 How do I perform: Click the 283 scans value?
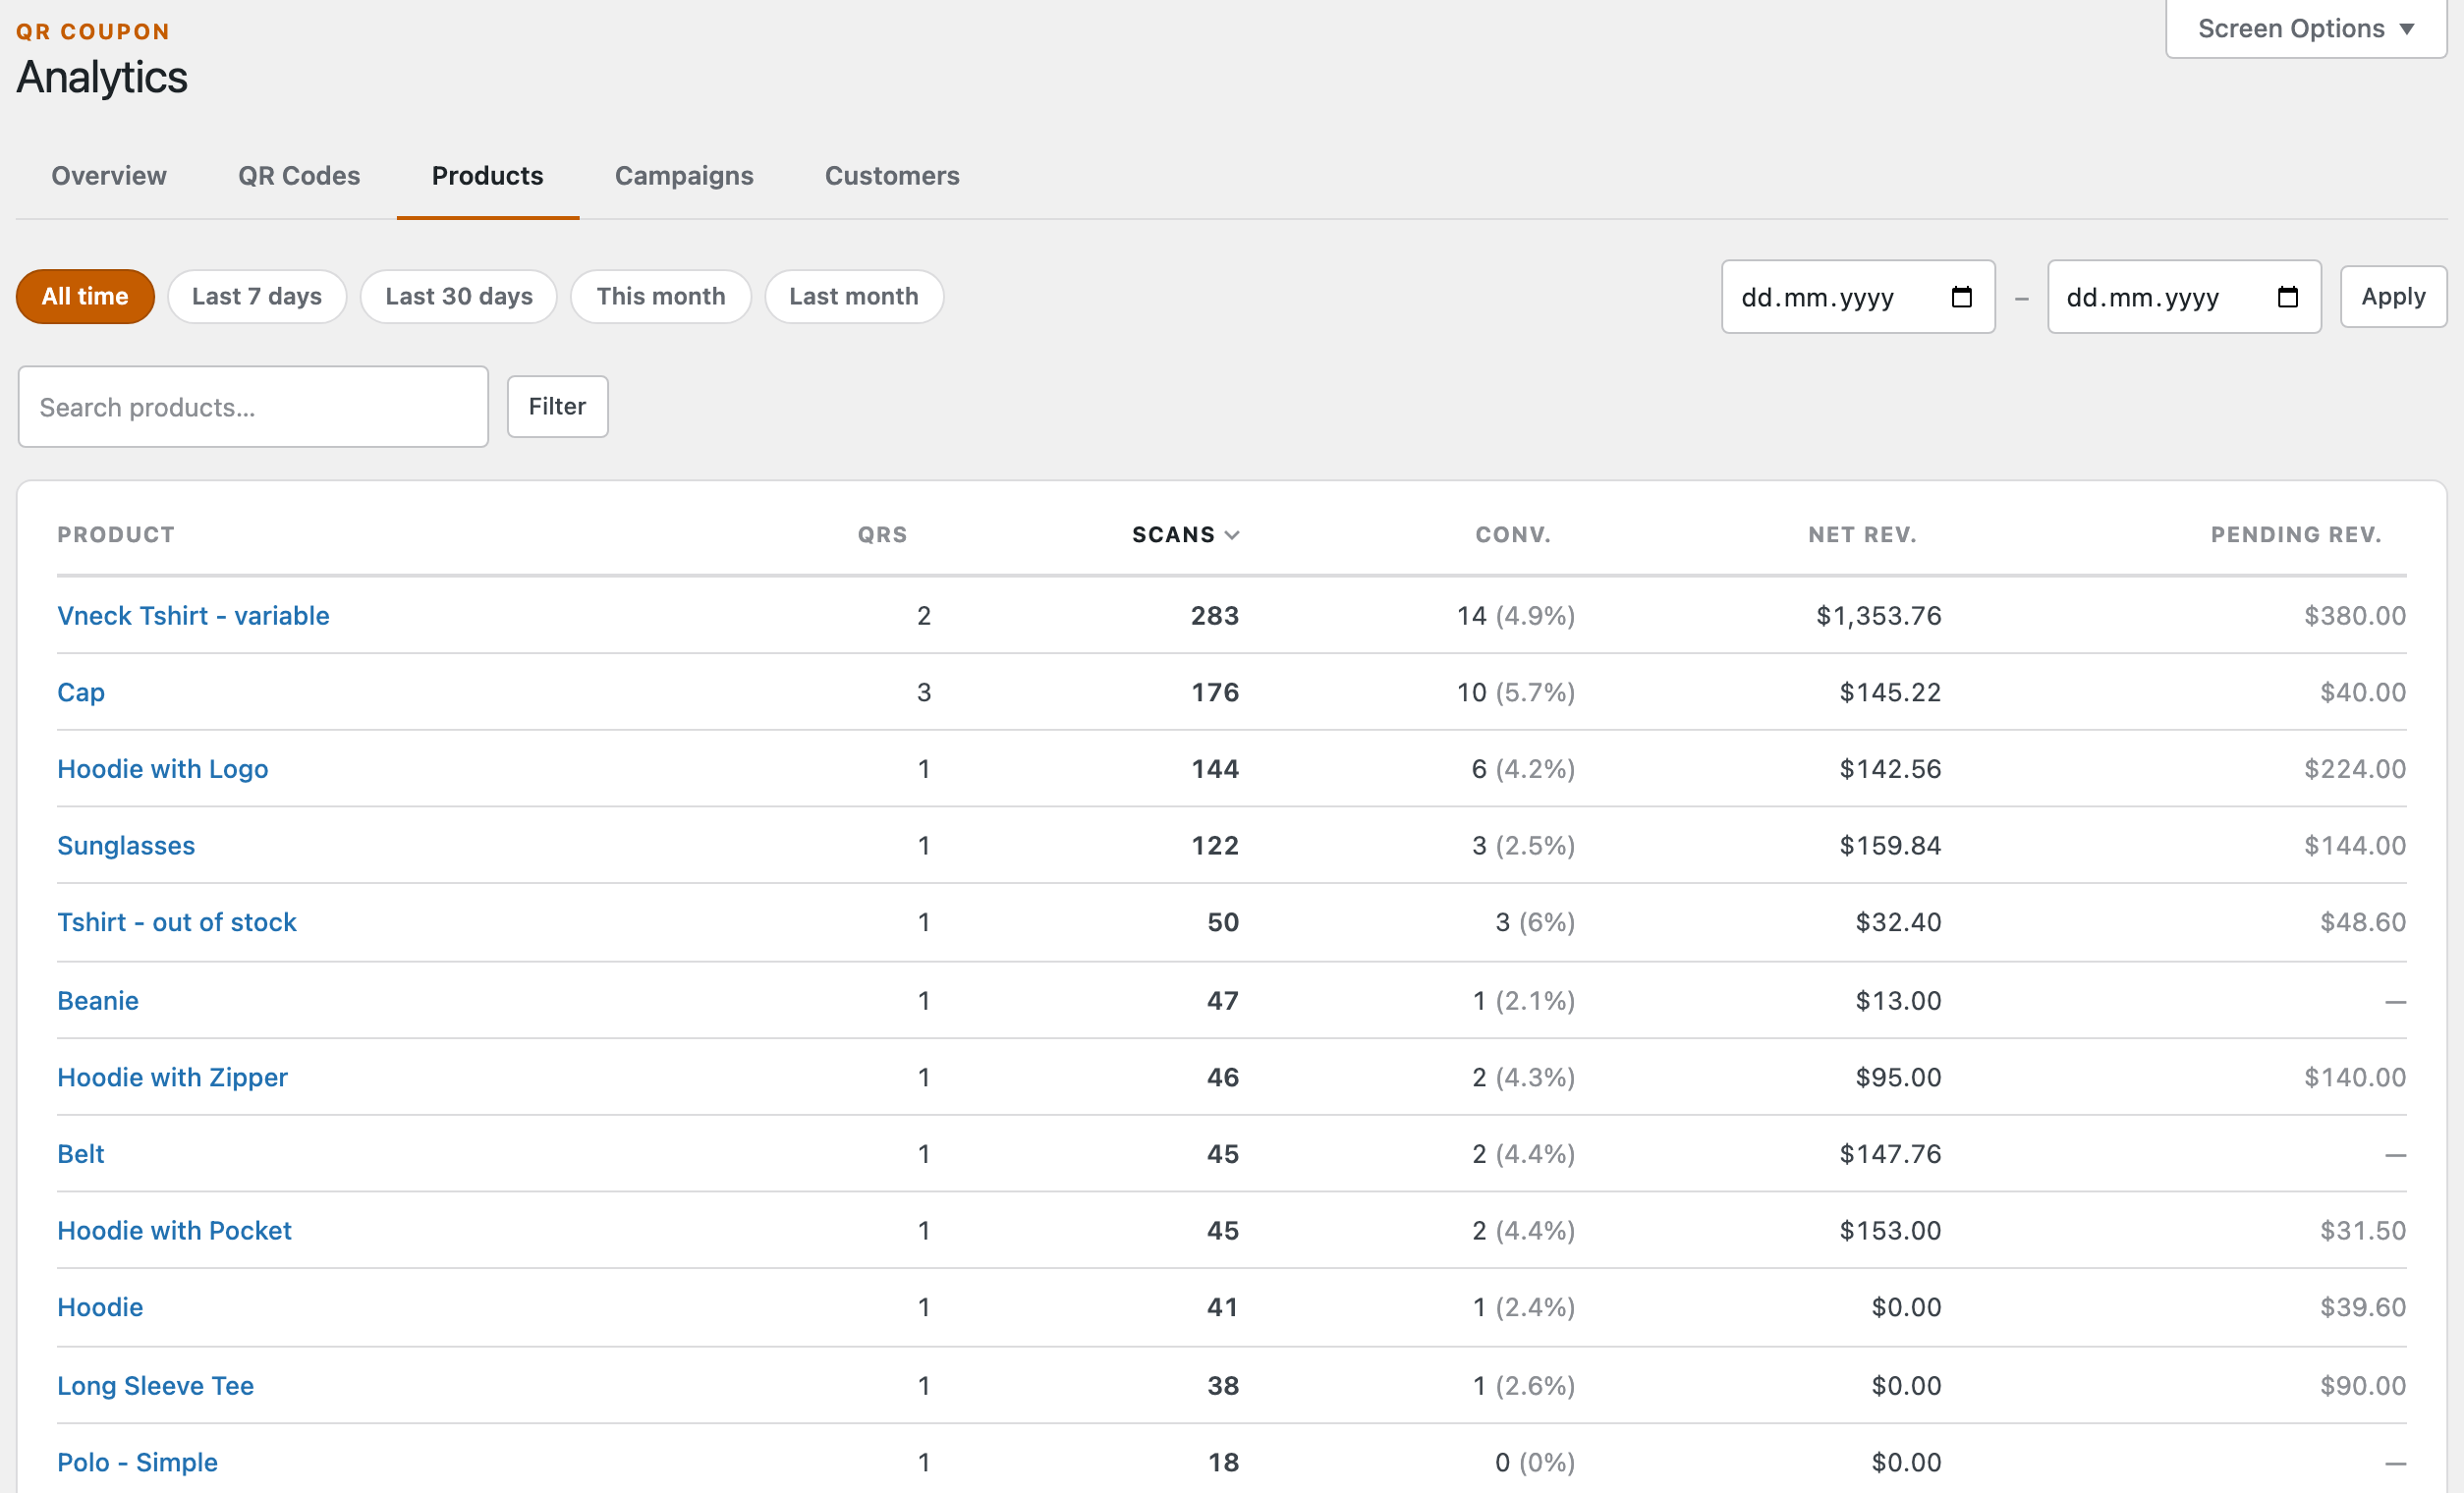1215,616
